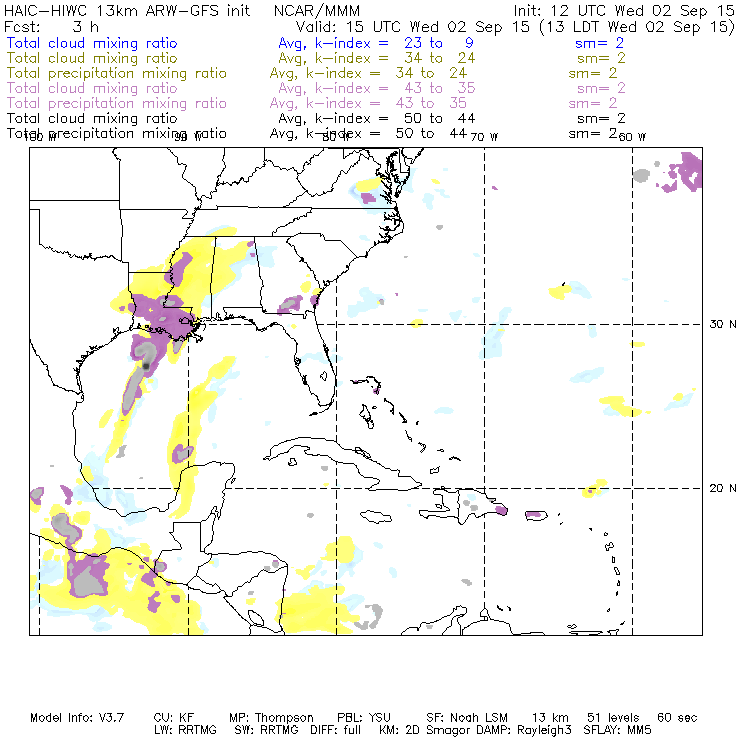The width and height of the screenshot is (740, 740).
Task: Click the "MP: Thompson" footer entry
Action: (x=271, y=718)
